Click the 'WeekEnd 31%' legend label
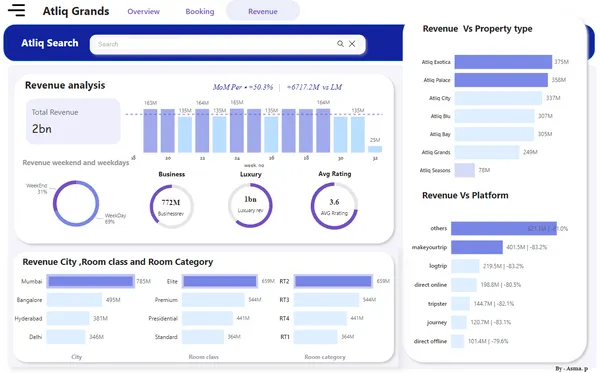The width and height of the screenshot is (600, 373). point(37,189)
